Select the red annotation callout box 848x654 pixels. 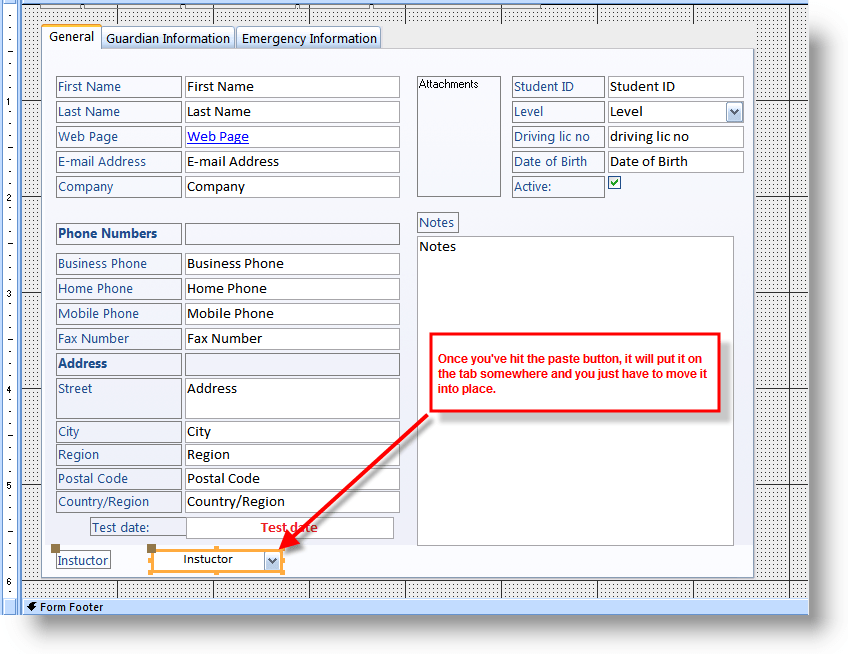(x=575, y=372)
